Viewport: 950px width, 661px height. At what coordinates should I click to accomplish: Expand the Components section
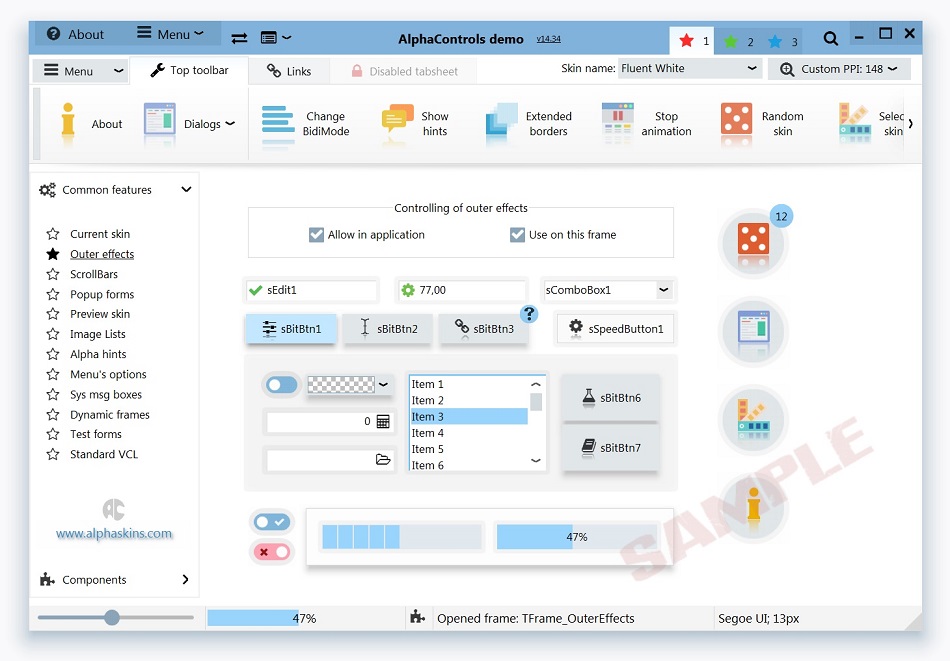pyautogui.click(x=185, y=580)
